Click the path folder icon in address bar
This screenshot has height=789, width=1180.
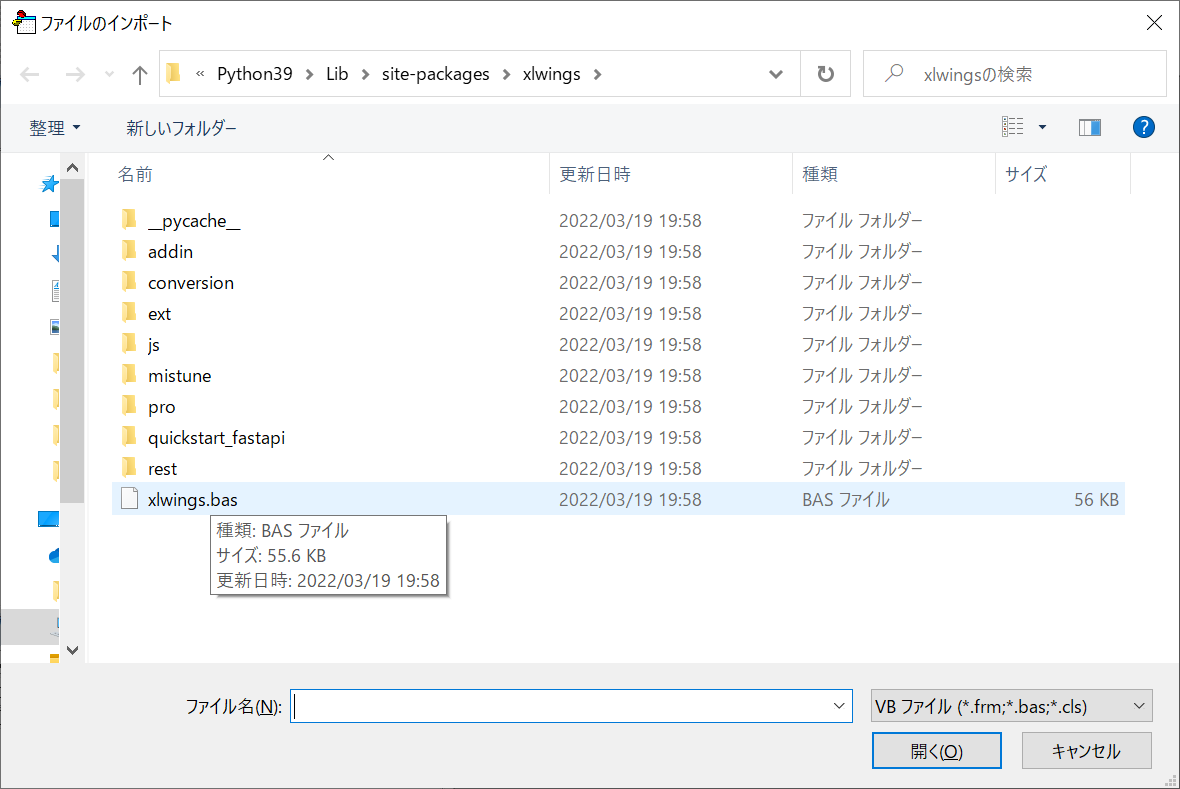tap(174, 73)
